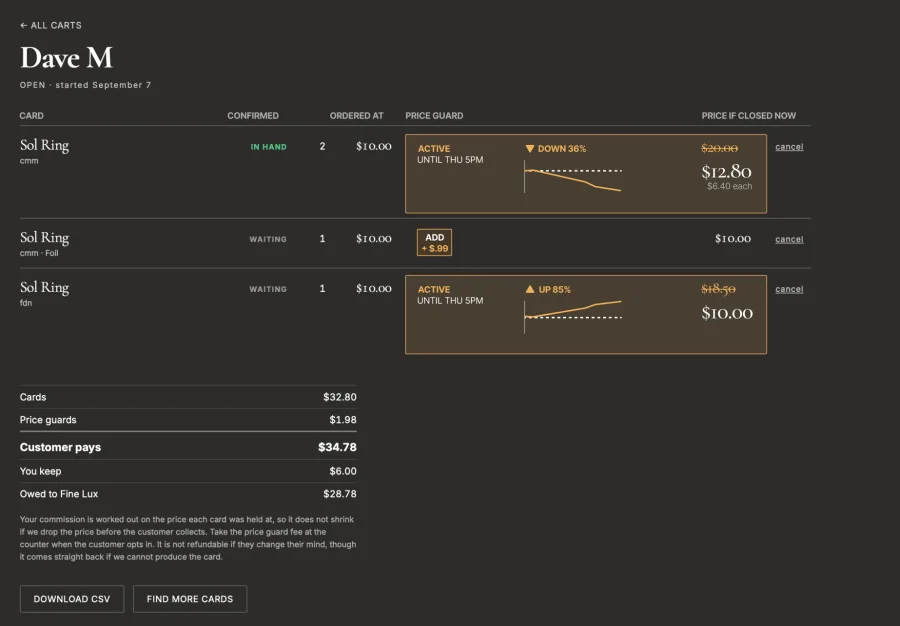Click the '$6.40 each' note
Viewport: 900px width, 626px height.
tap(730, 186)
